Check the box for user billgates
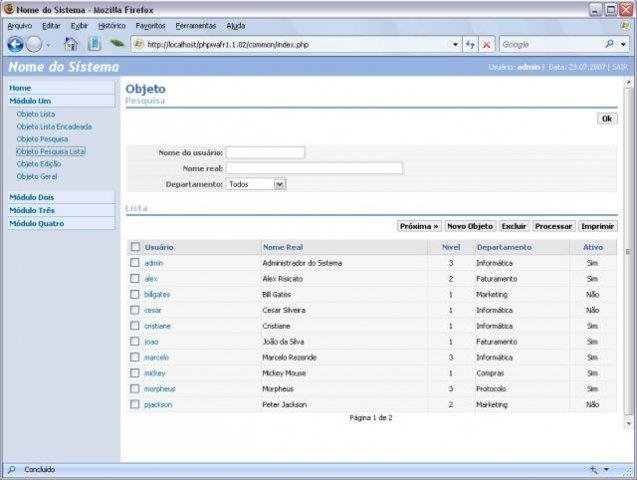 135,294
